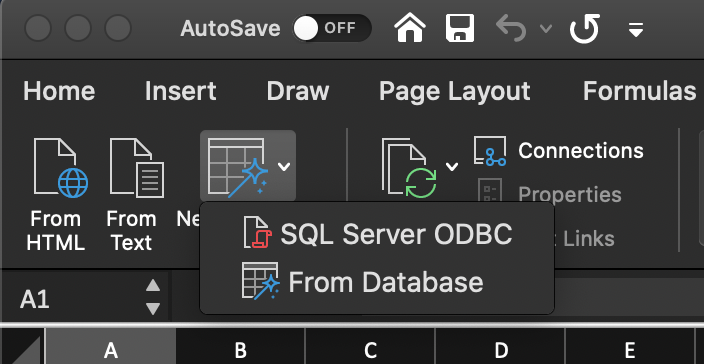Switch to the Page Layout tab

point(454,91)
